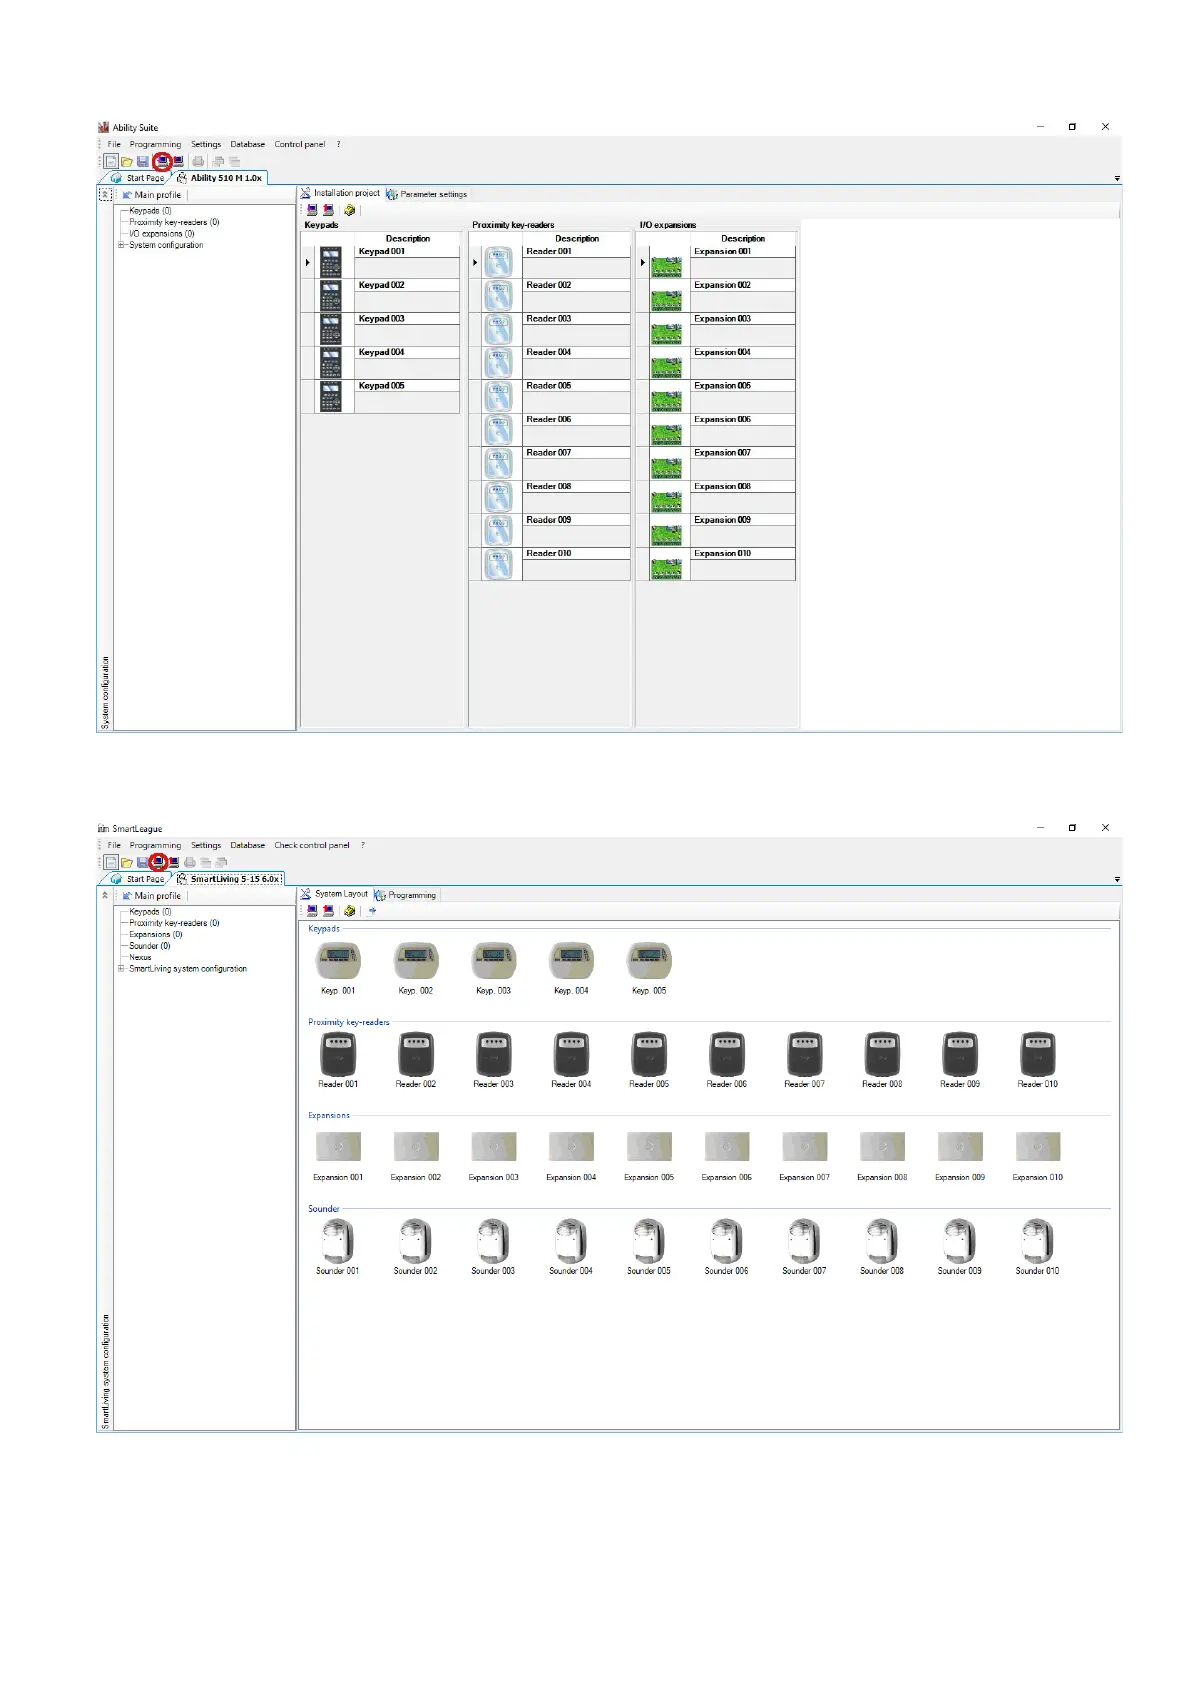Open the Settings menu in SmartLeague
This screenshot has height=1684, width=1191.
coord(206,845)
